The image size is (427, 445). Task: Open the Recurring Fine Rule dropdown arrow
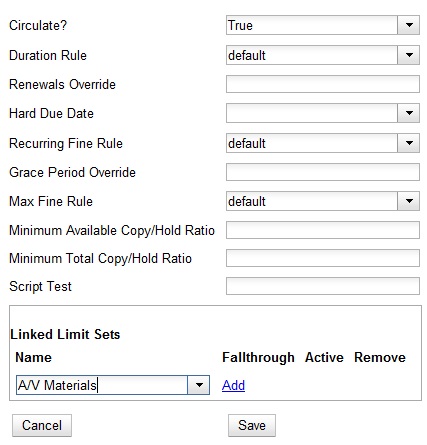(x=408, y=143)
